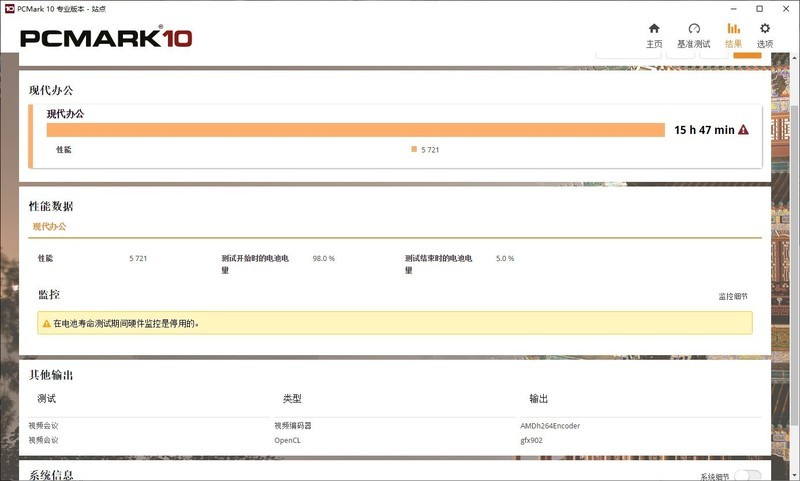Click the orange button below the 结果 nav

[x=747, y=55]
